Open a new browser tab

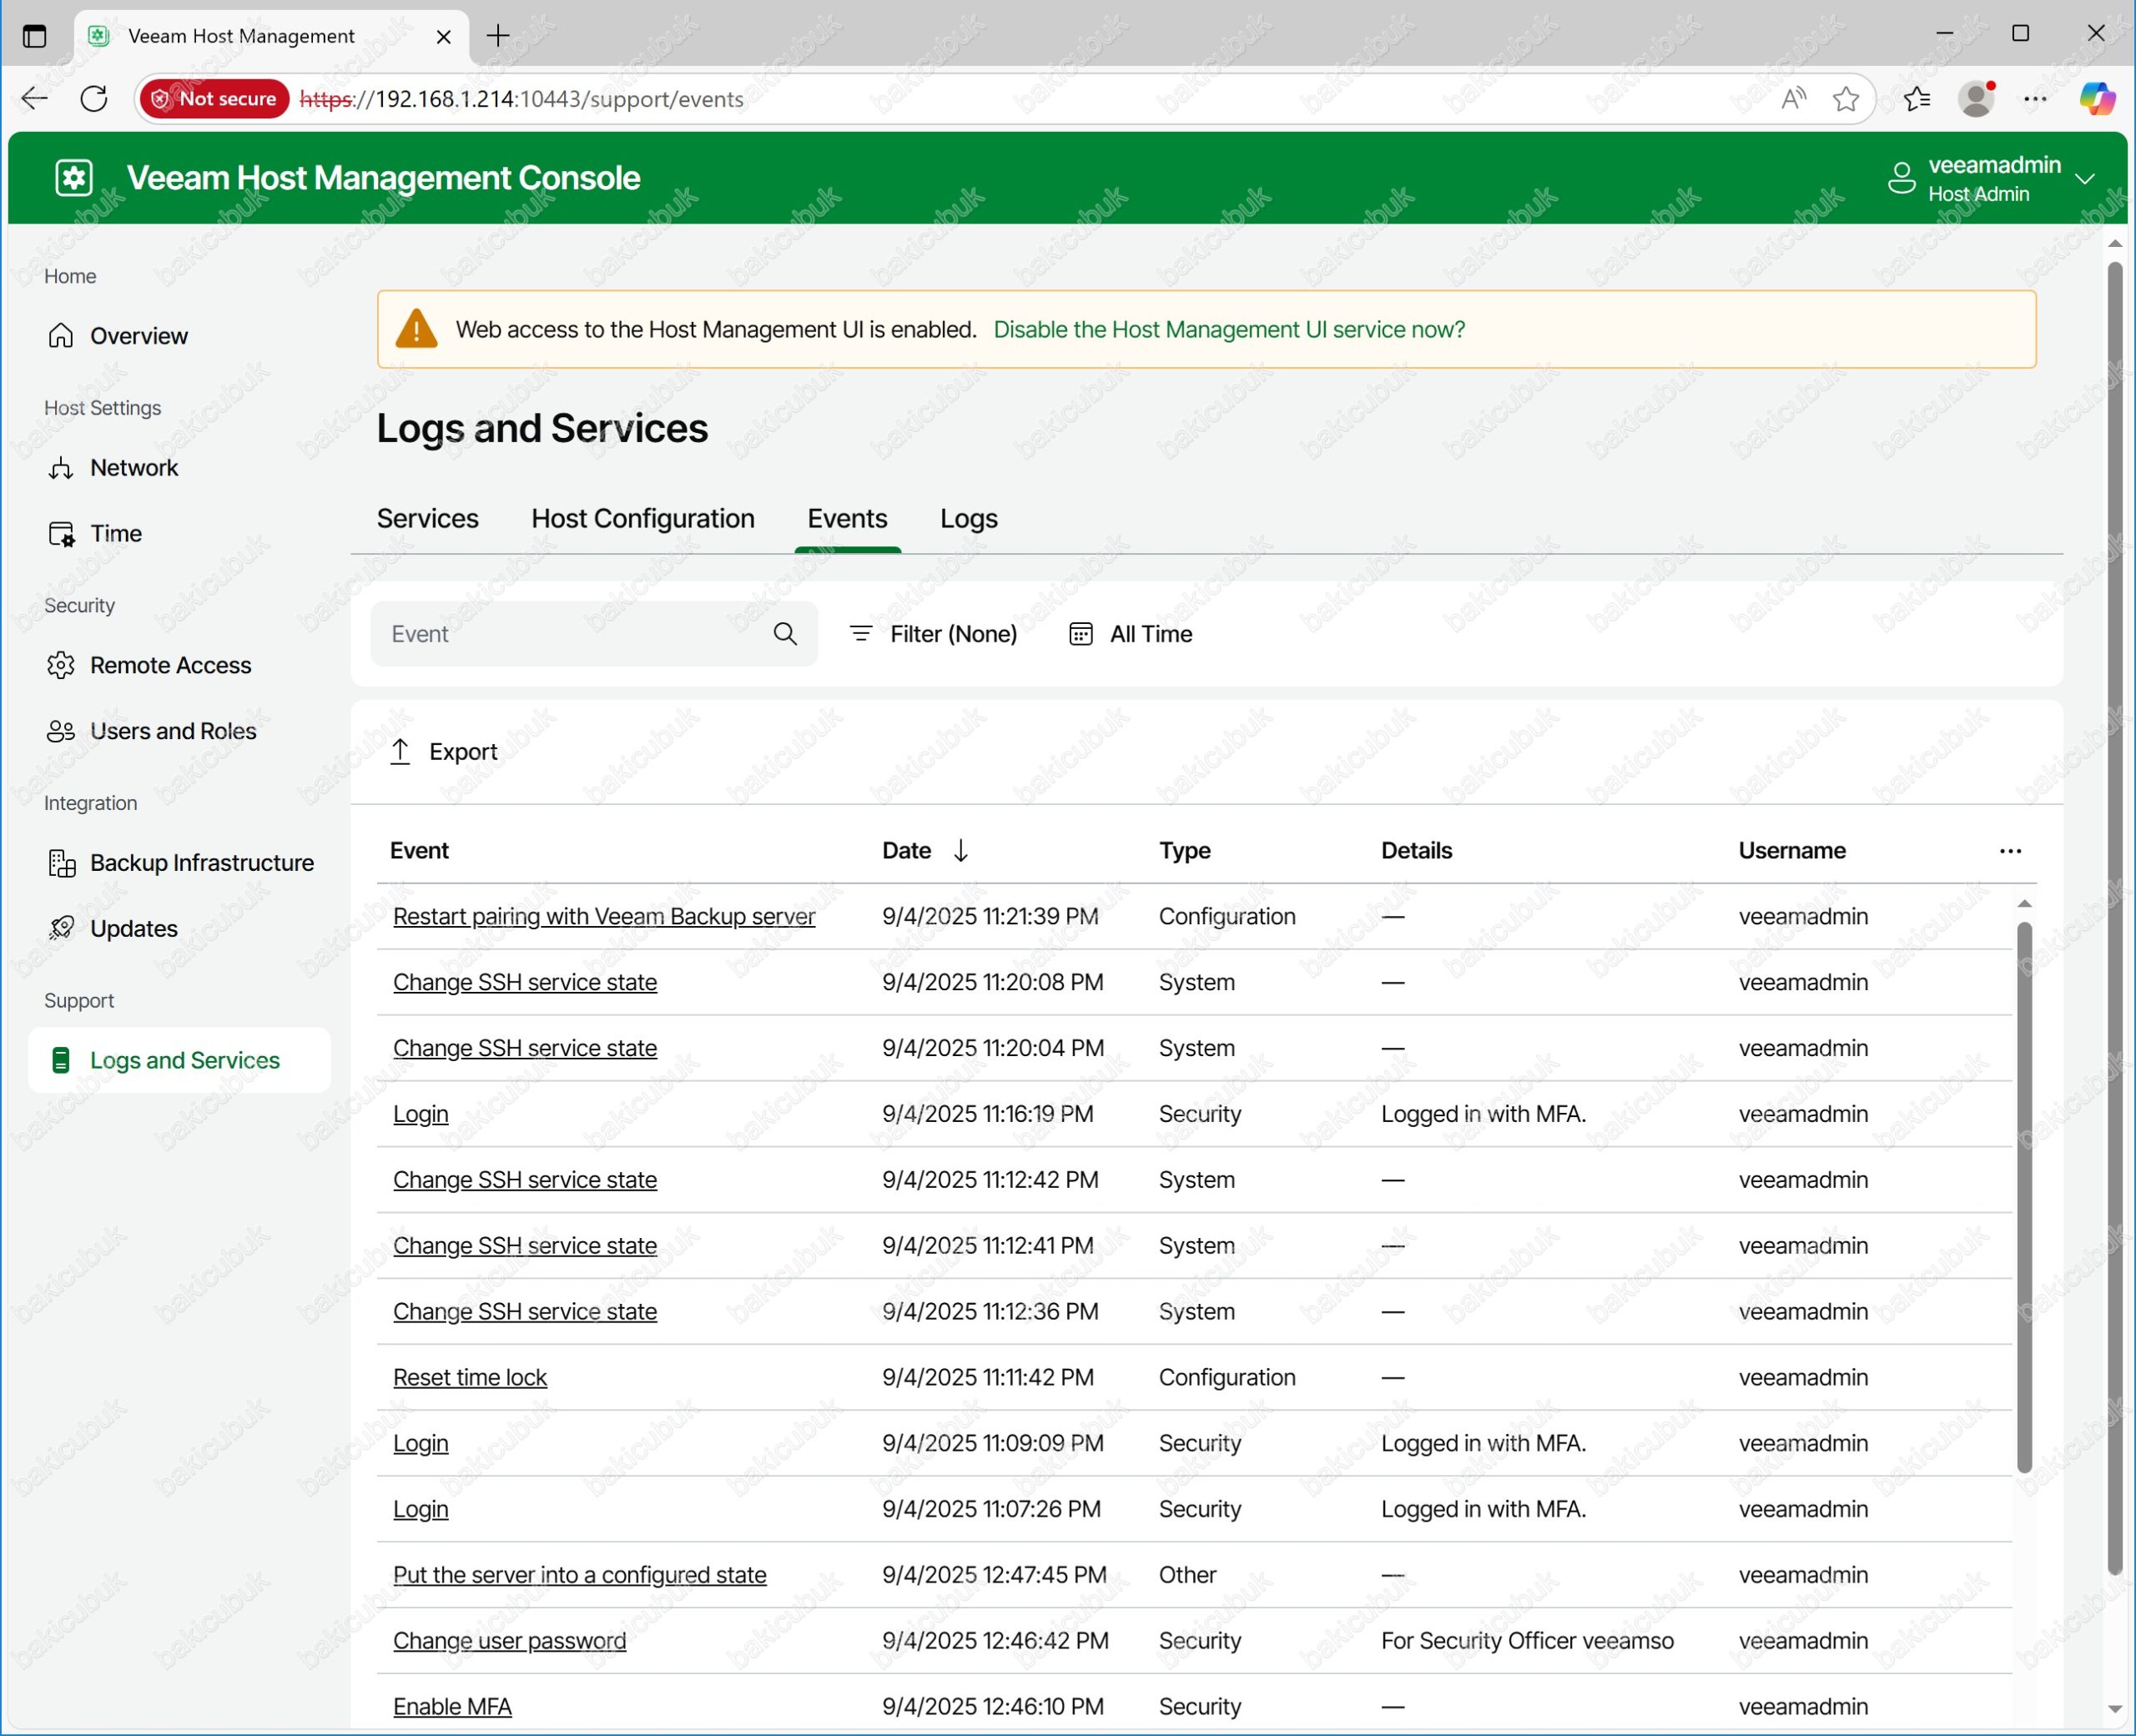[498, 36]
